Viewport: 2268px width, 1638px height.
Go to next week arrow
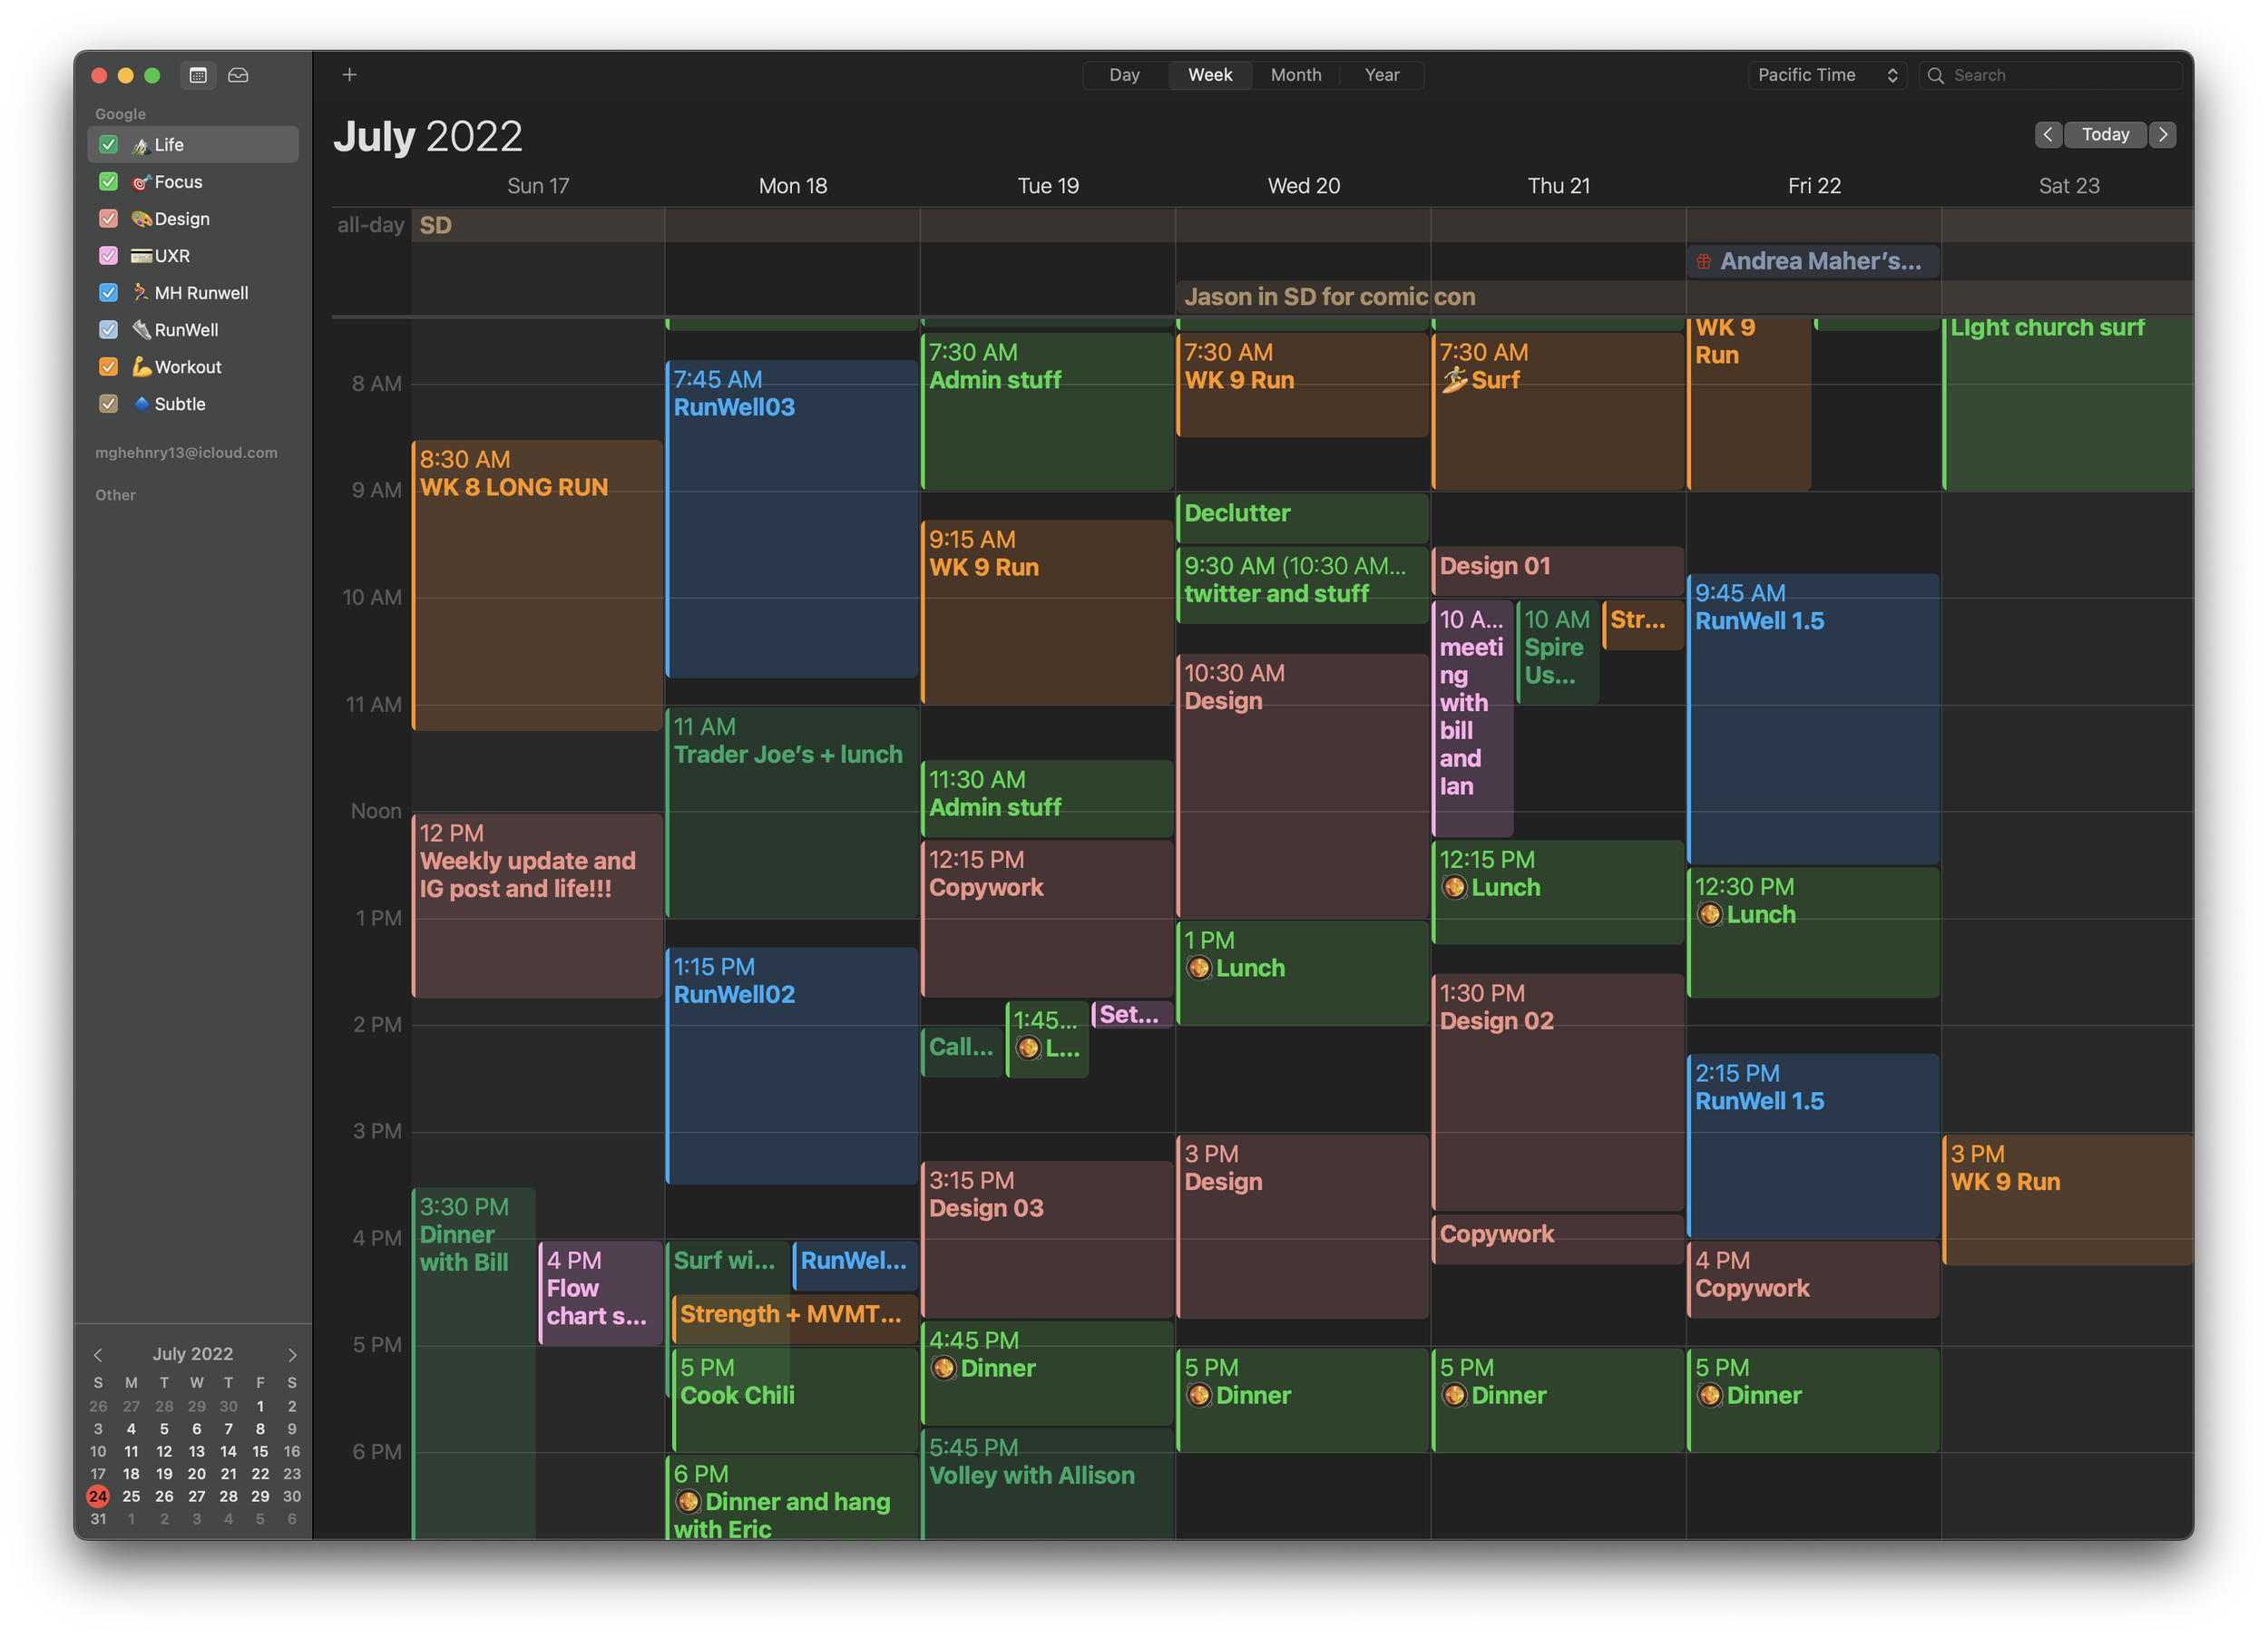pos(2162,134)
